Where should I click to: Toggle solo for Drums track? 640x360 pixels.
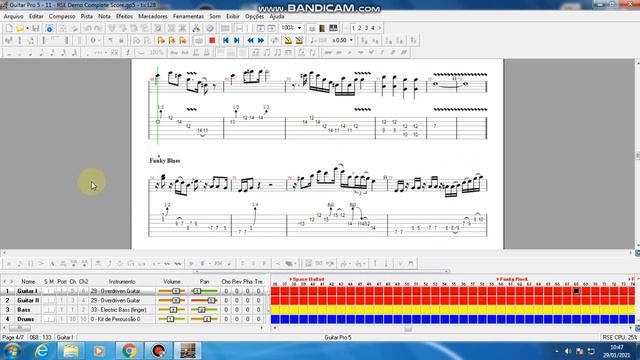pos(46,319)
